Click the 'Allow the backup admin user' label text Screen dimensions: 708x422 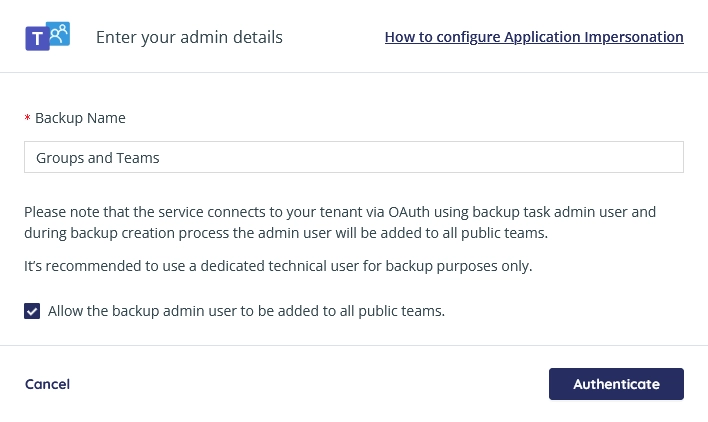(x=247, y=311)
